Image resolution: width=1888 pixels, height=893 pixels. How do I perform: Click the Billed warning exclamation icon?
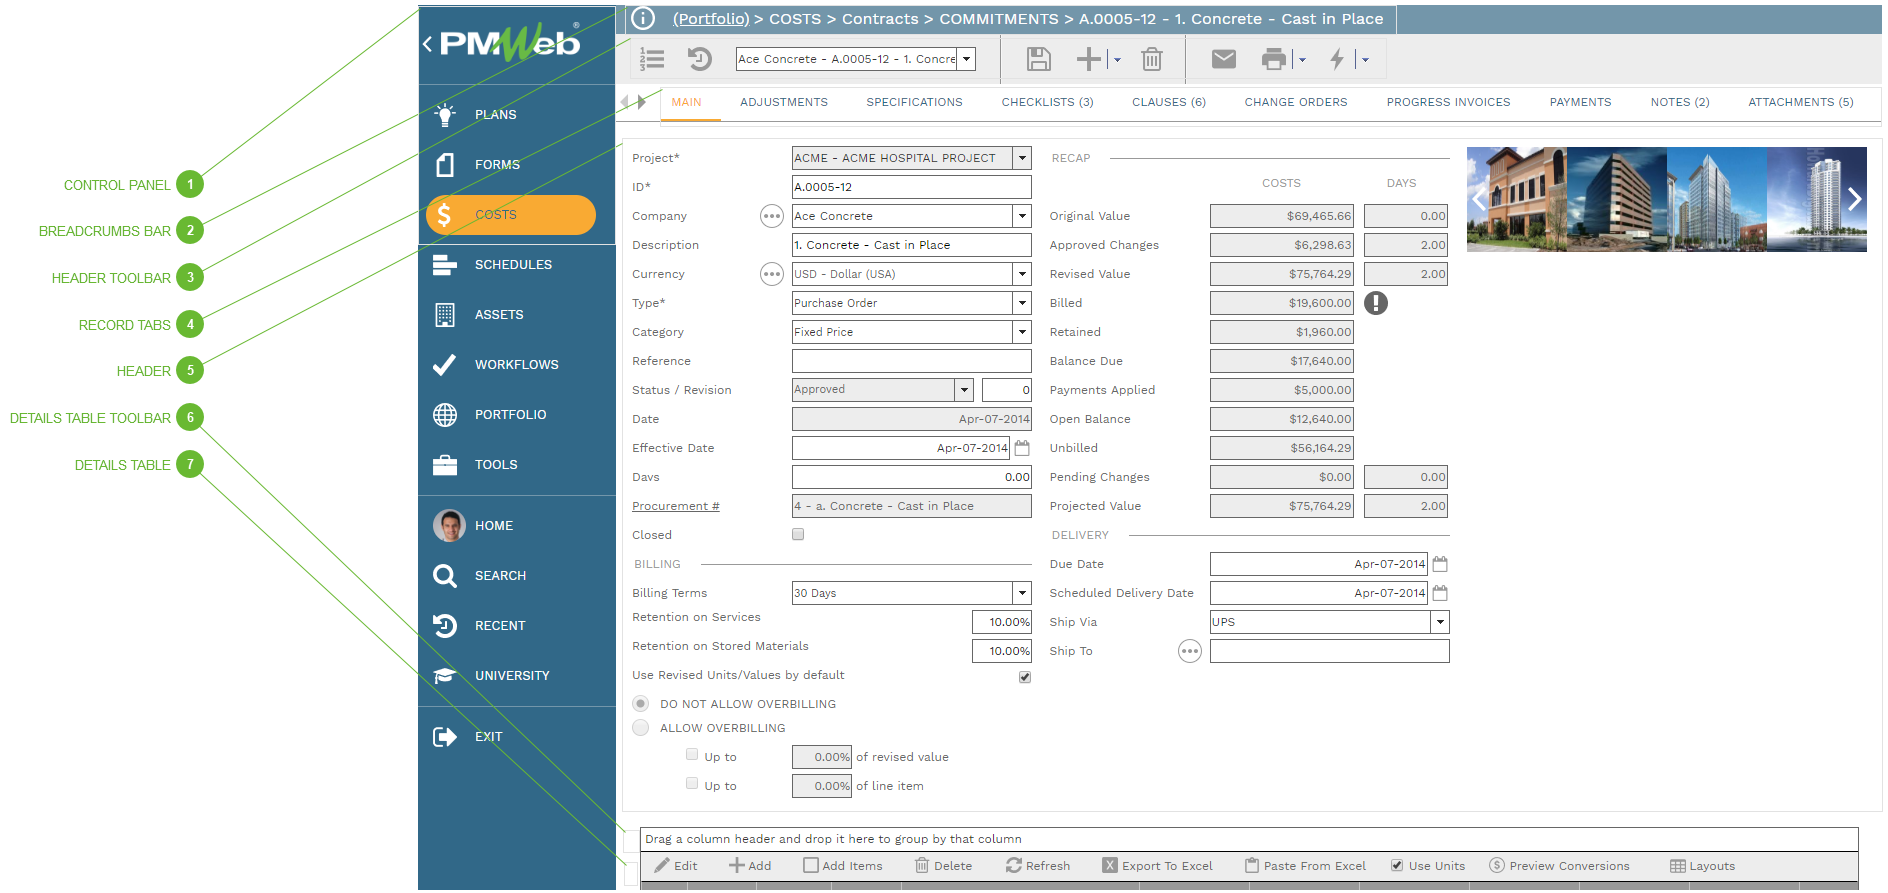click(1376, 303)
